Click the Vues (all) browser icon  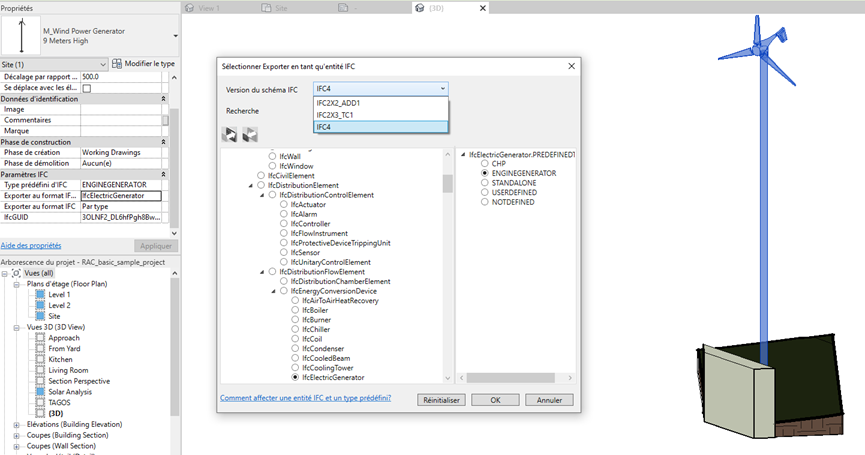[17, 272]
